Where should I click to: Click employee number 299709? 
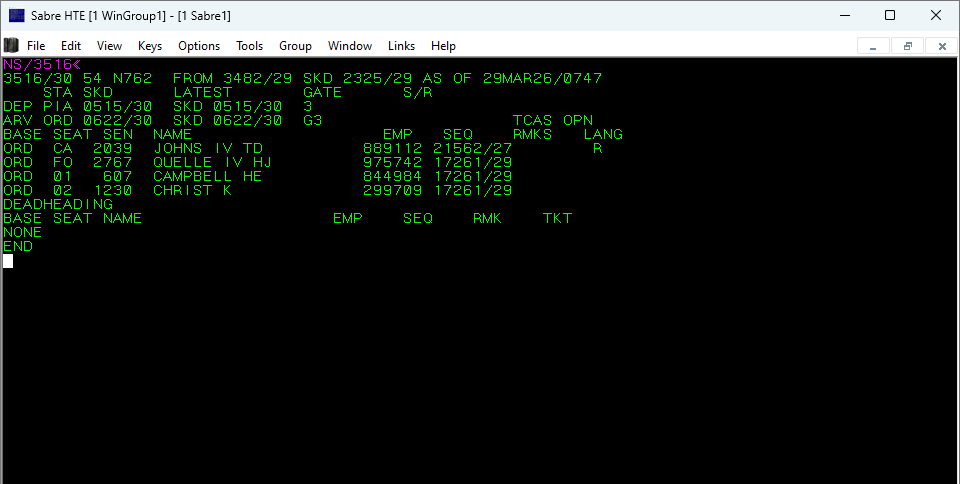[392, 191]
